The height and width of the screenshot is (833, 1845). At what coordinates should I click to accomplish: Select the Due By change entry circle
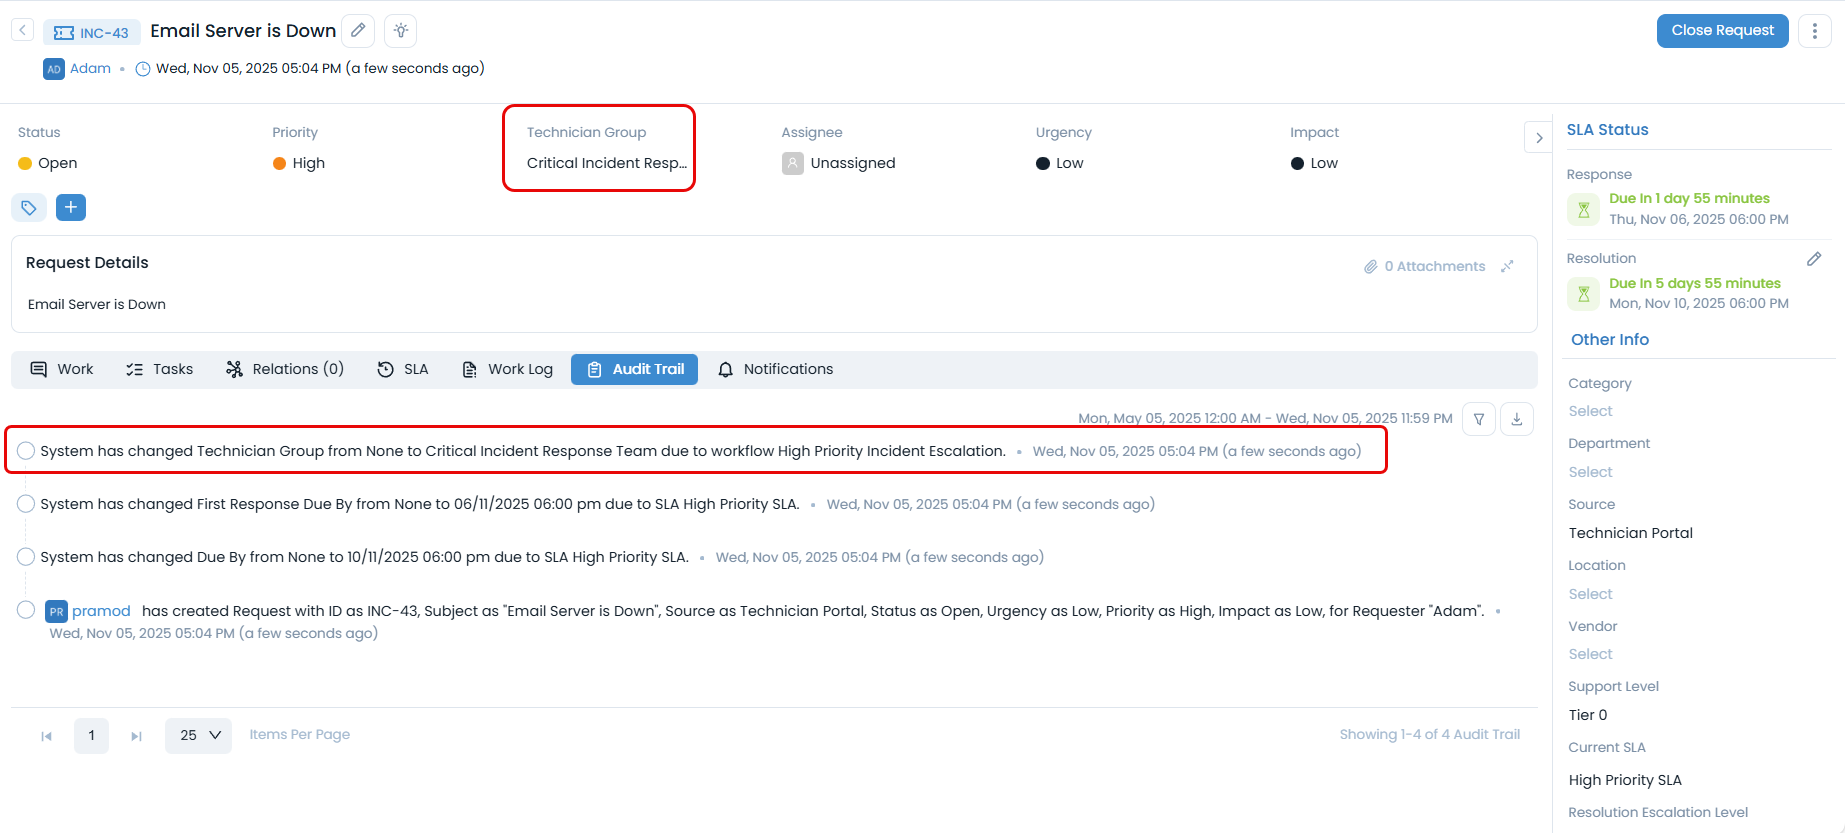click(x=26, y=557)
